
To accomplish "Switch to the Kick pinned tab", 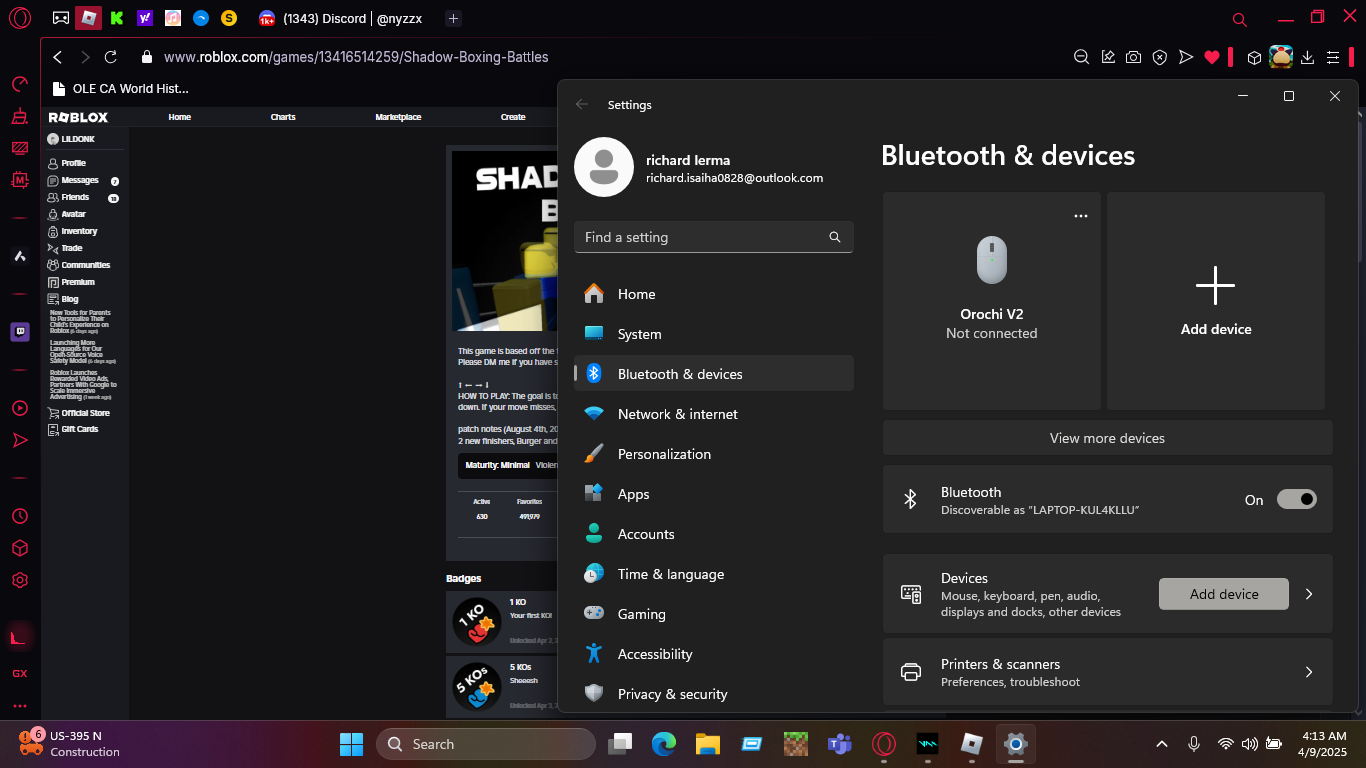I will [117, 18].
